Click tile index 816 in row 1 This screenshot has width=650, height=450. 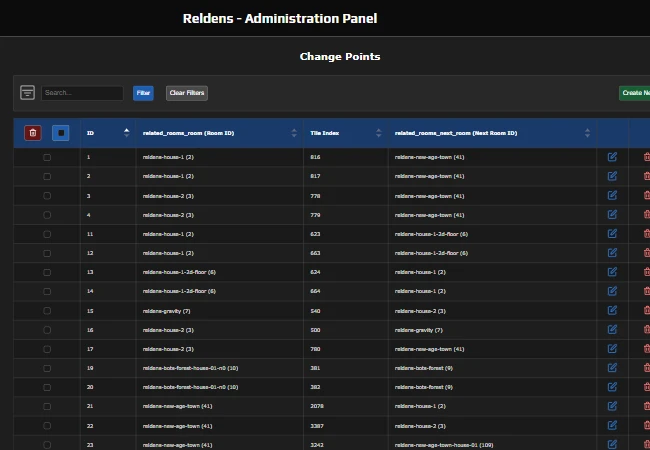(x=315, y=157)
